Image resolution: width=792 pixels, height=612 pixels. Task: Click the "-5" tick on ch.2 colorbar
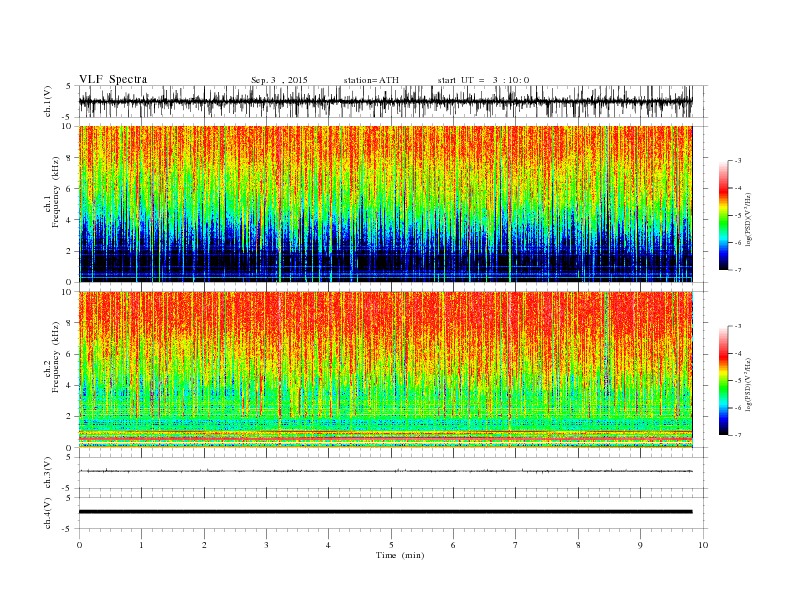click(738, 381)
